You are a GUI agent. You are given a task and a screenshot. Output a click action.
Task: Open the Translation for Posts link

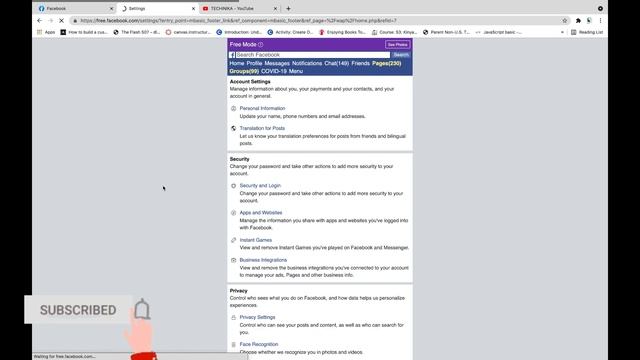[x=262, y=128]
